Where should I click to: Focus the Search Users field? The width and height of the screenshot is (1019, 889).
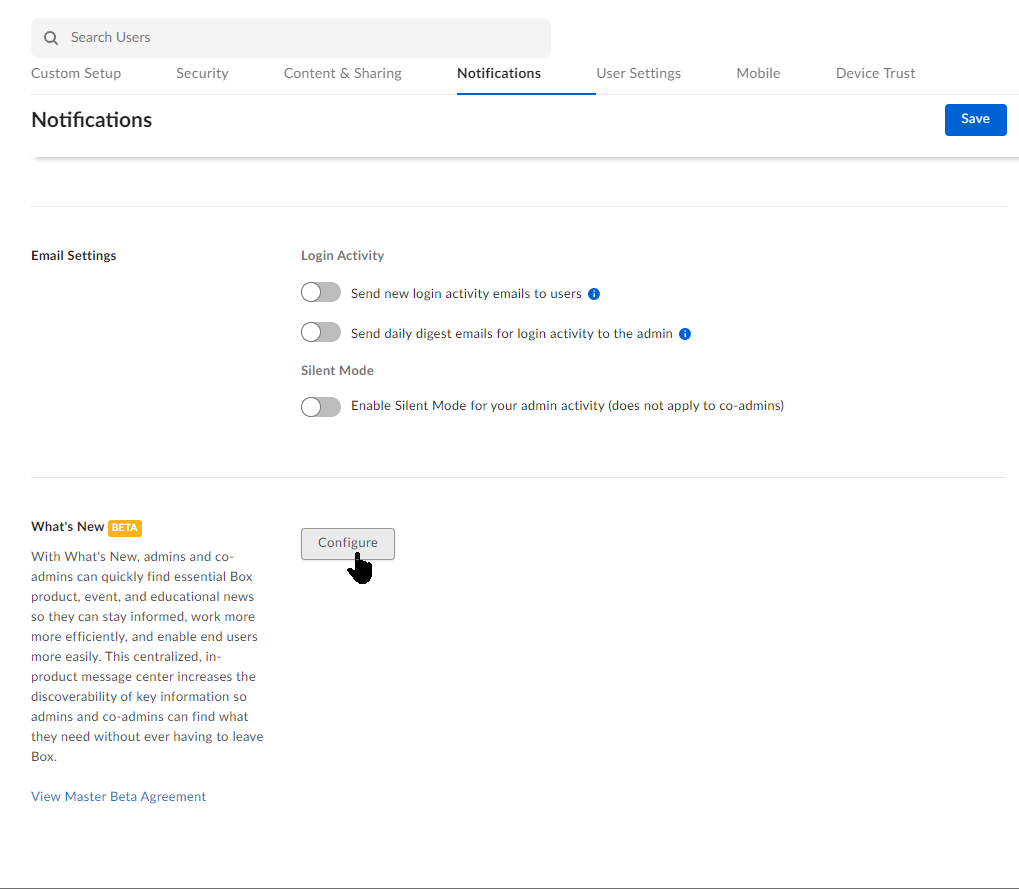coord(291,38)
